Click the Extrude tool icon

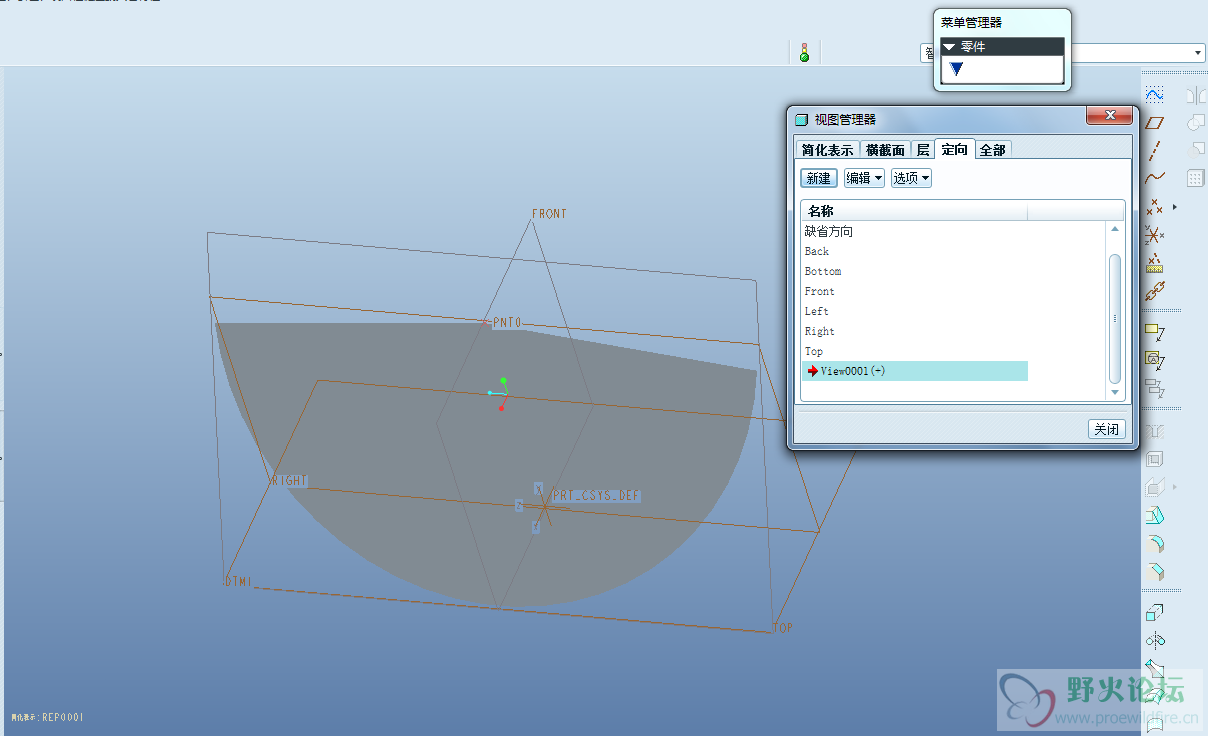(1155, 612)
